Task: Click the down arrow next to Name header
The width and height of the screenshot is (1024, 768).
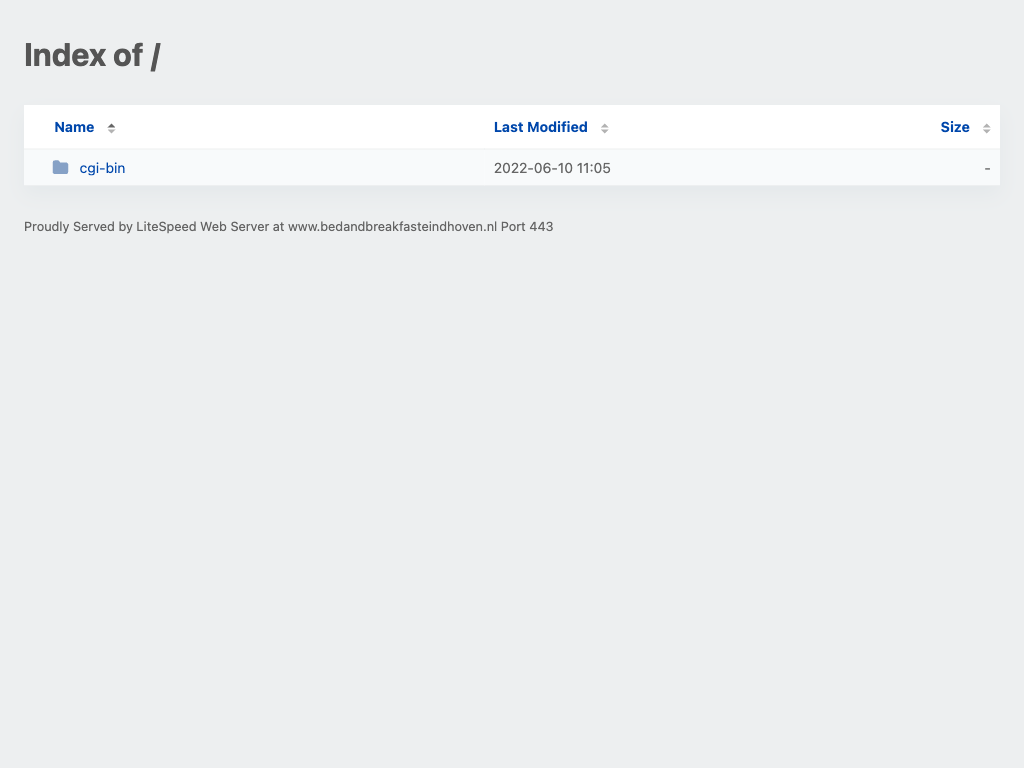Action: pyautogui.click(x=111, y=131)
